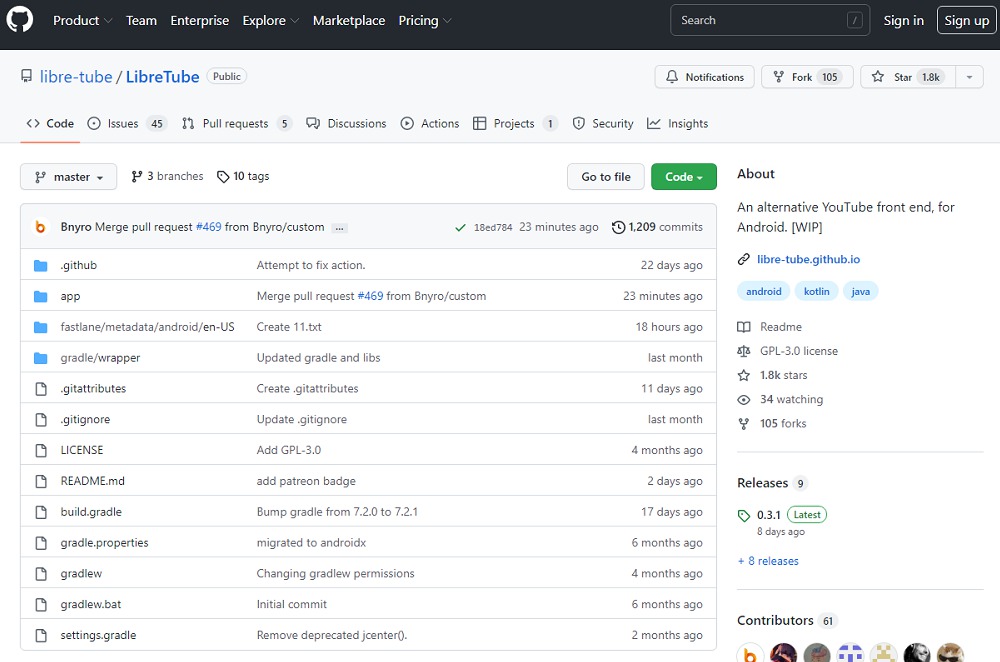Open the libre-tube.github.io website link

(x=808, y=260)
